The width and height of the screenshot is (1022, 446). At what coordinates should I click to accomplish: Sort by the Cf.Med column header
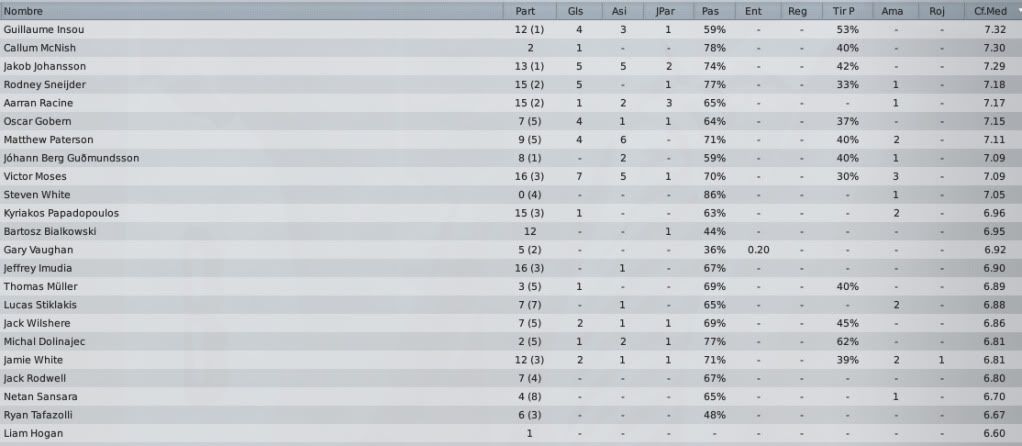click(993, 11)
